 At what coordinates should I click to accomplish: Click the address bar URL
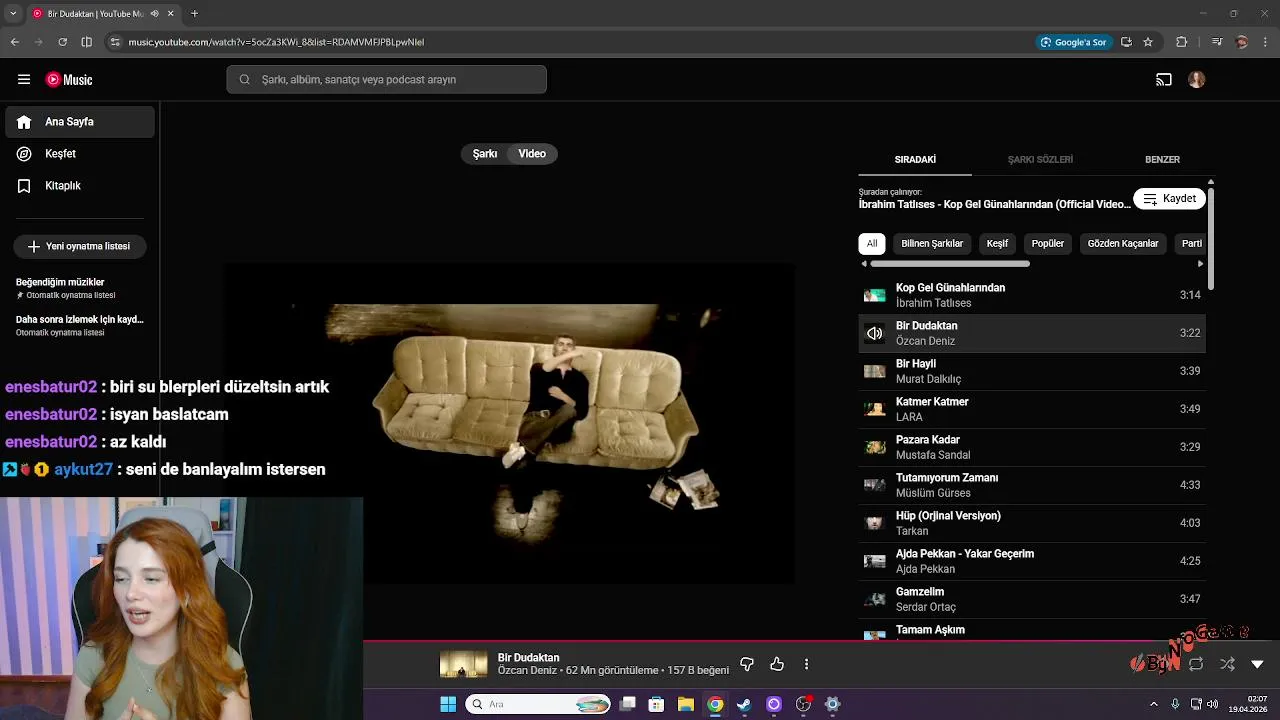(x=276, y=42)
